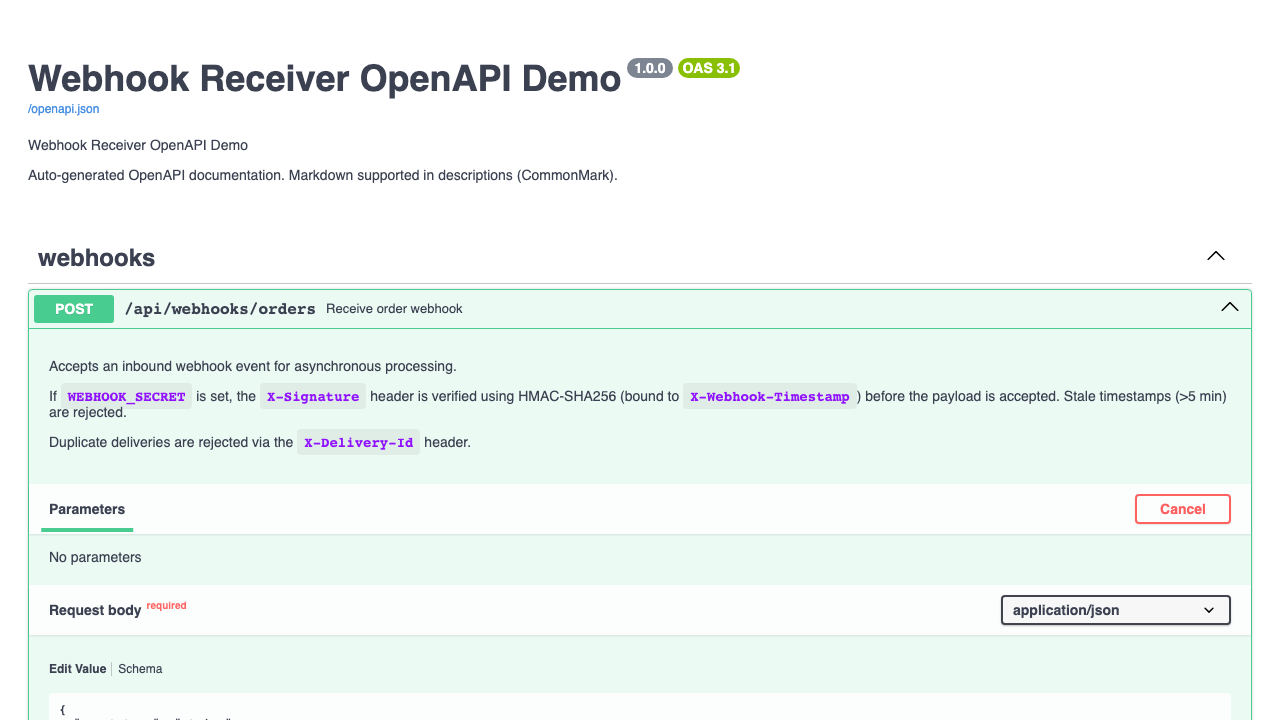Collapse the POST /api/webhooks/orders operation chevron
Screen dimensions: 1280x720
[1230, 308]
